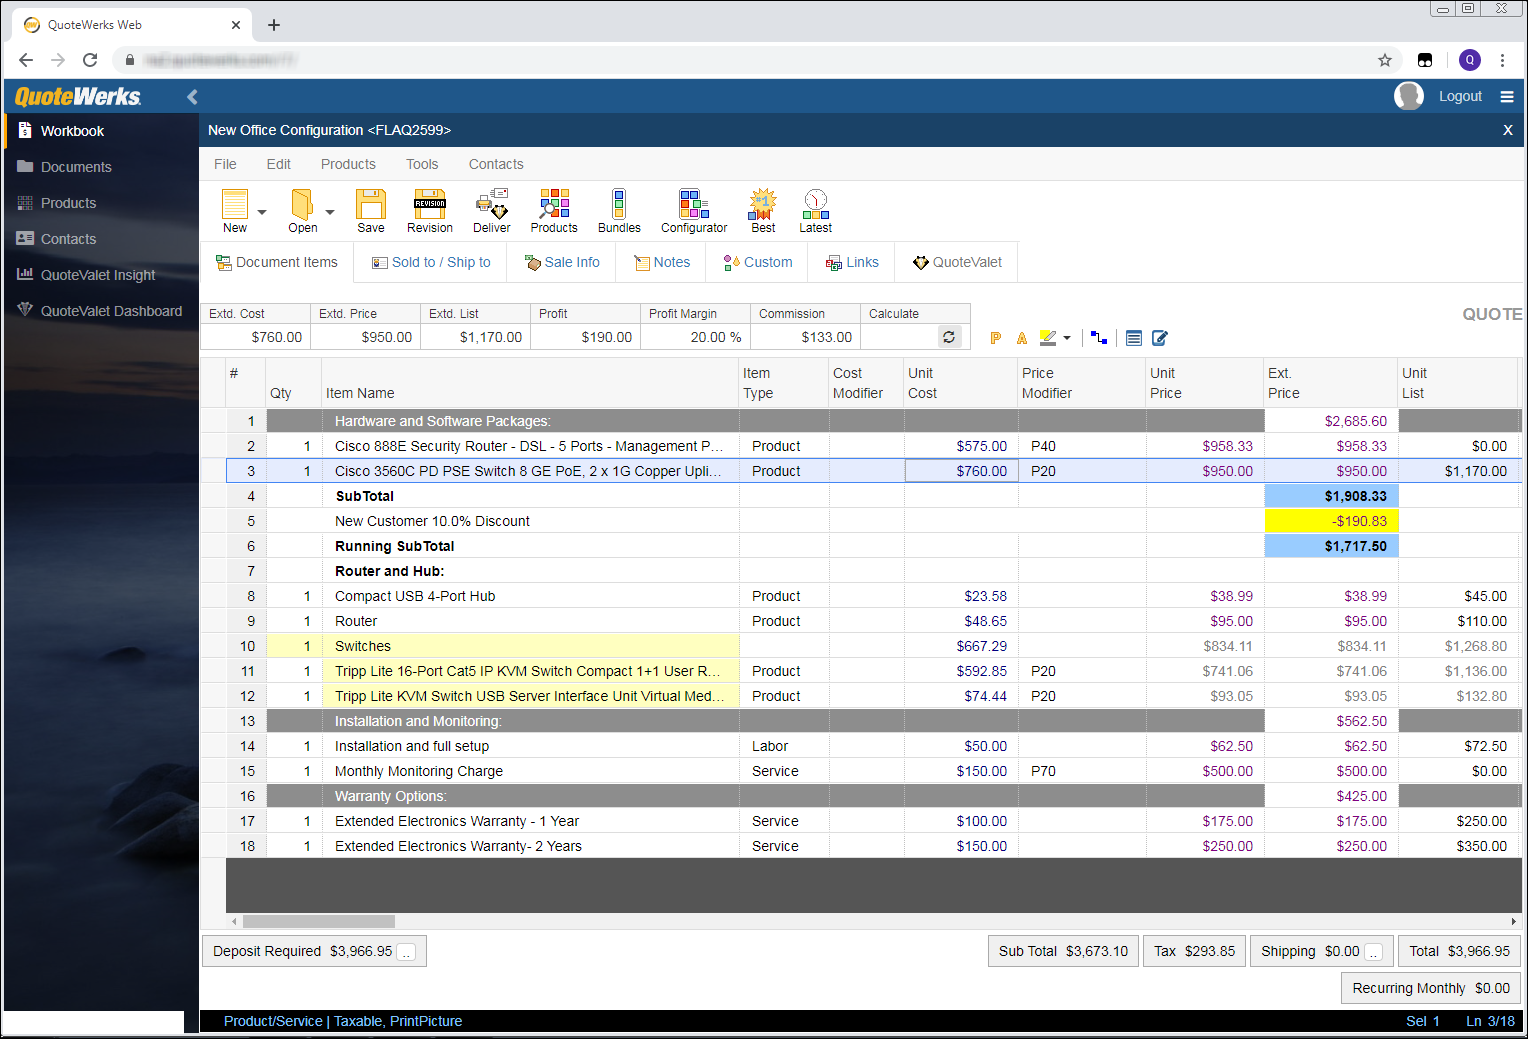Click the orange A formatting icon
Viewport: 1528px width, 1039px height.
point(1022,338)
